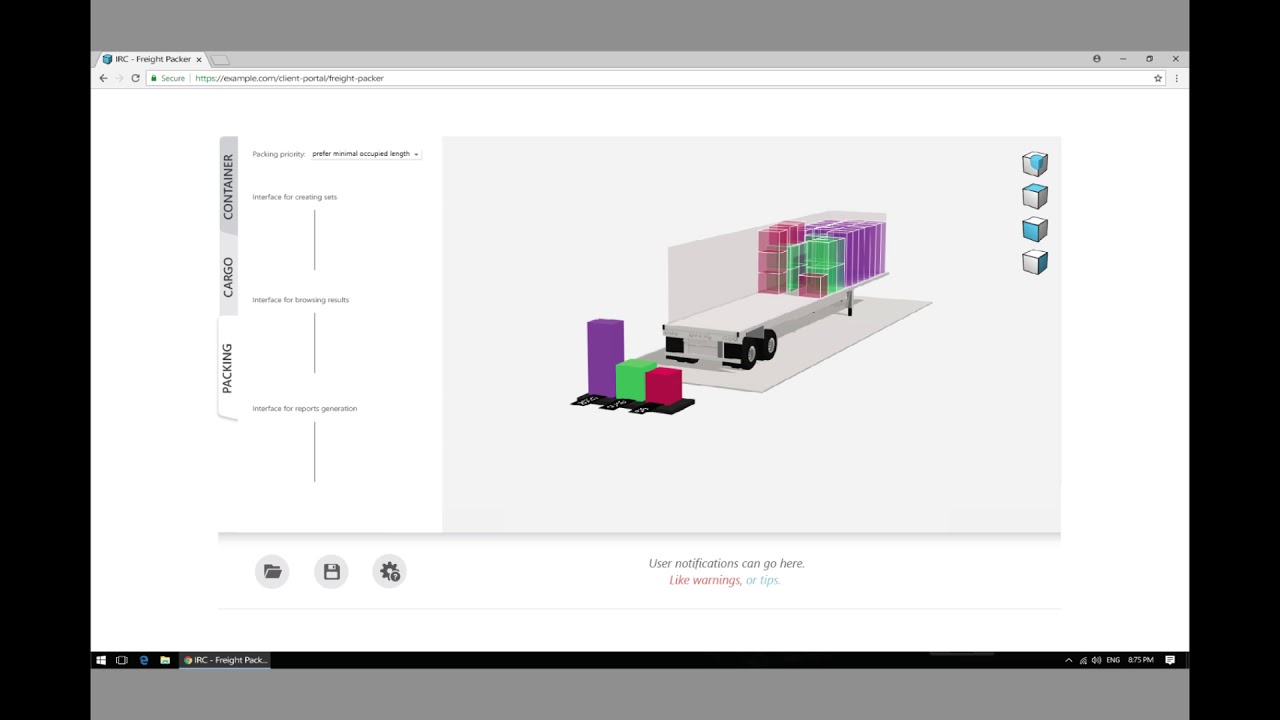Open Windows Start menu
This screenshot has width=1280, height=720.
point(101,660)
